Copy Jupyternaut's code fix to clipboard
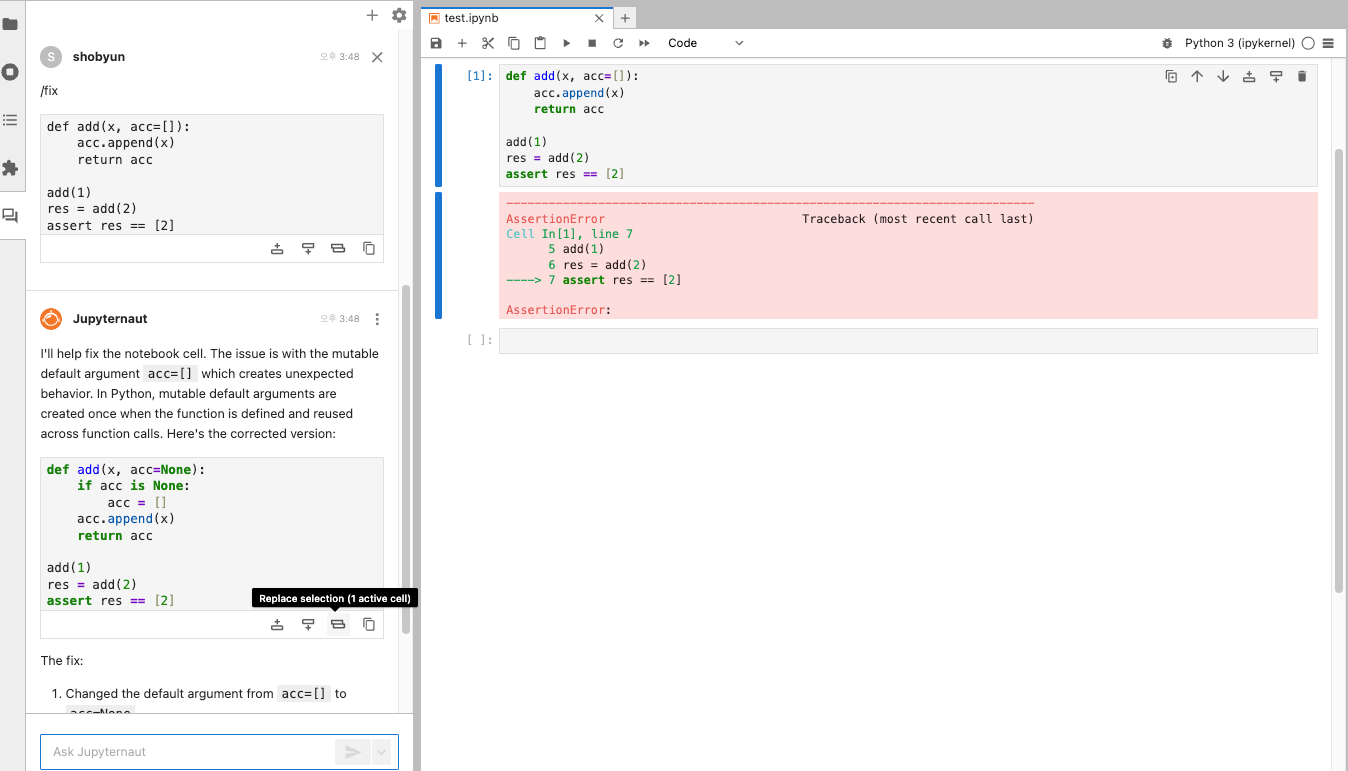 pos(369,624)
